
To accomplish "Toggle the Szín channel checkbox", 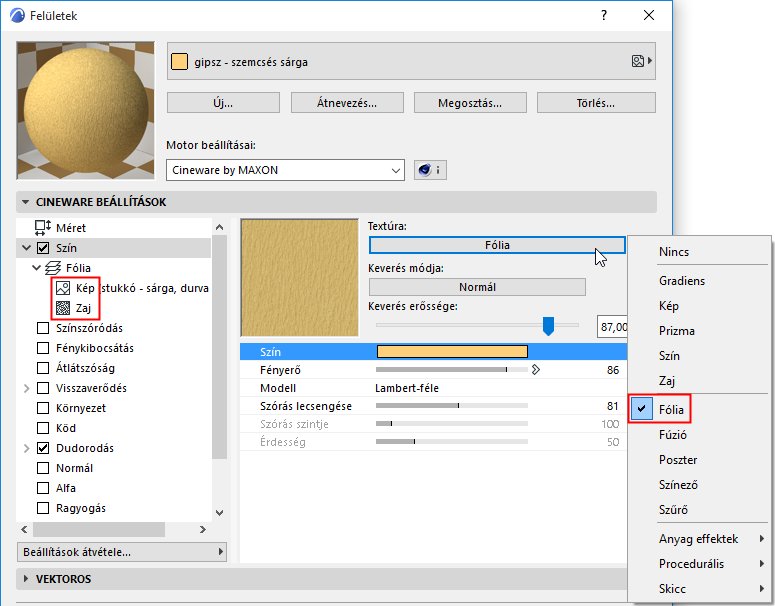I will tap(43, 248).
